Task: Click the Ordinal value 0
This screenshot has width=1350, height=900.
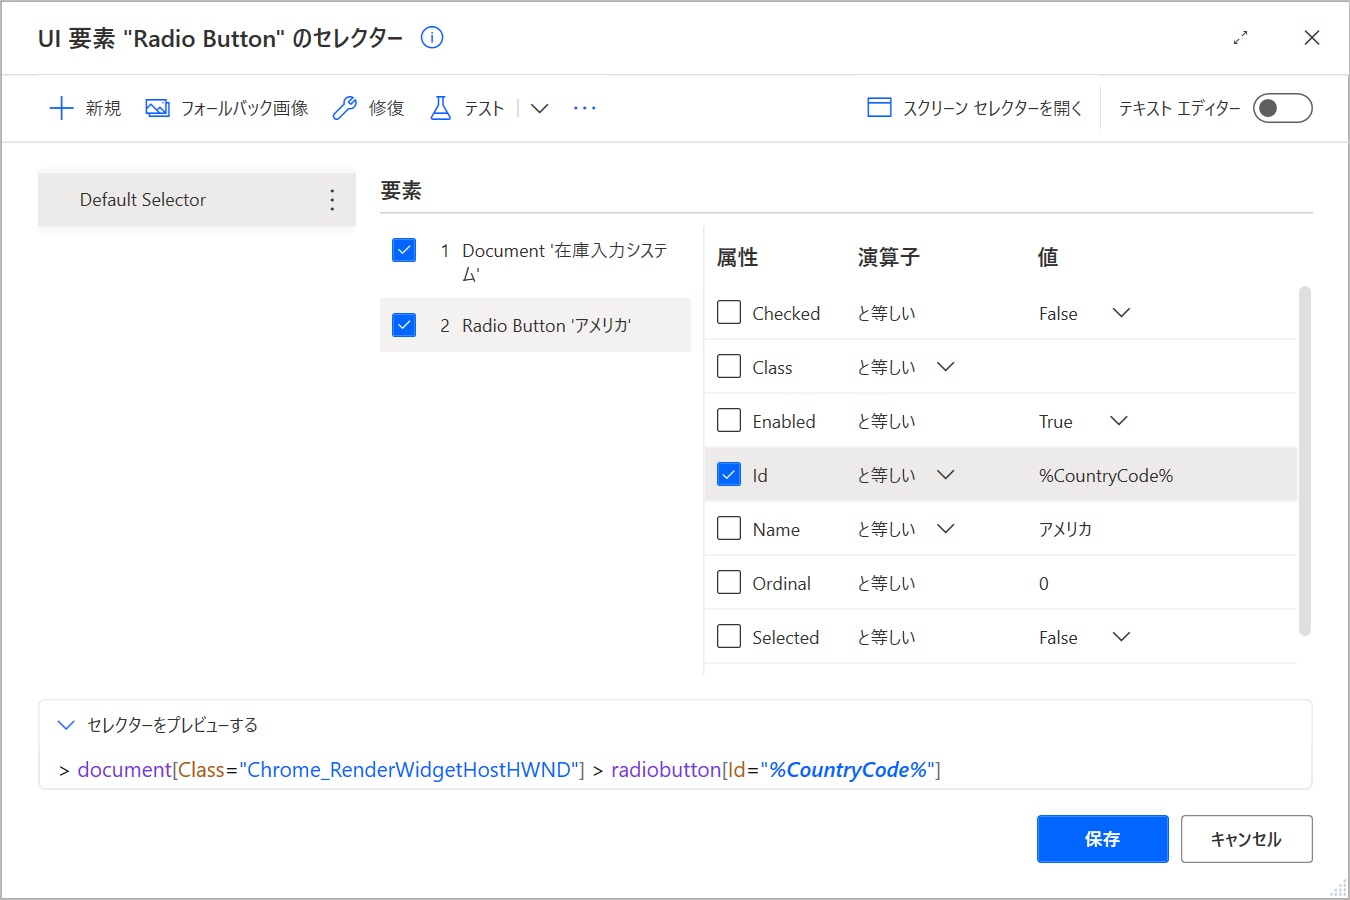Action: 1043,583
